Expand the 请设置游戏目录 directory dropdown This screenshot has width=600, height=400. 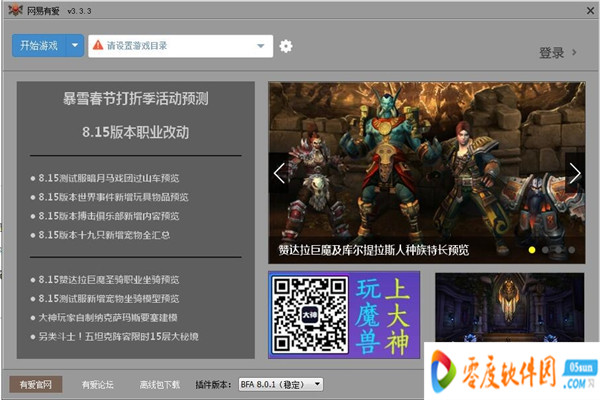(261, 46)
